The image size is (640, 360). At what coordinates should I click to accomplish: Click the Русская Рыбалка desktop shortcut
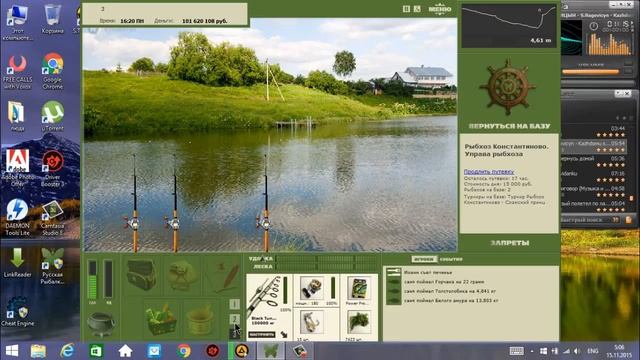[53, 266]
